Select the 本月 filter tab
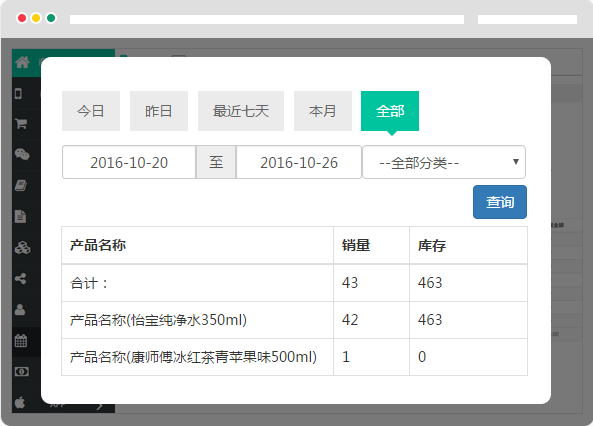This screenshot has height=426, width=593. click(323, 111)
